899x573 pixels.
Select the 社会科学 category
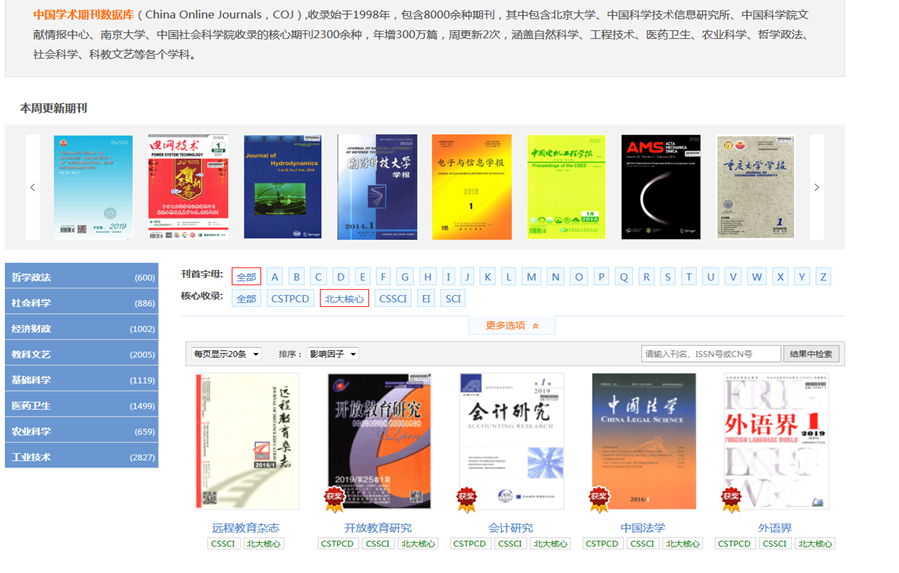tap(81, 302)
